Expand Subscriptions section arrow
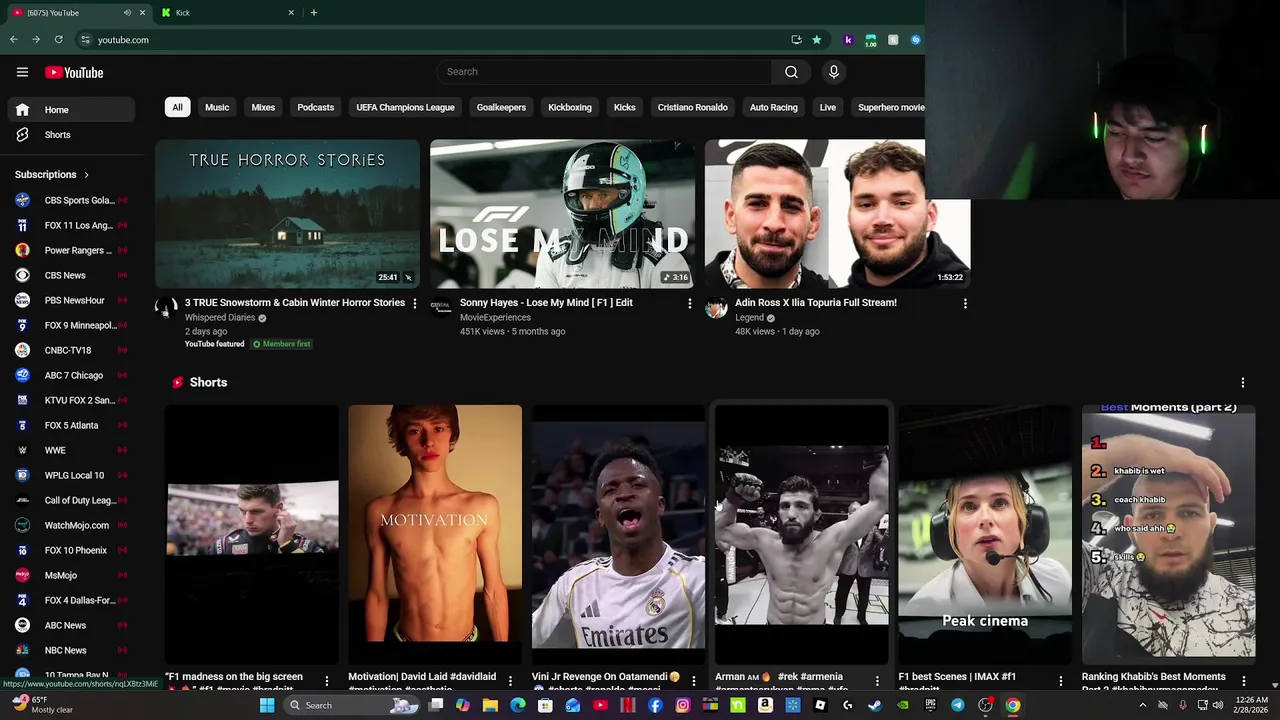The image size is (1280, 720). point(86,175)
